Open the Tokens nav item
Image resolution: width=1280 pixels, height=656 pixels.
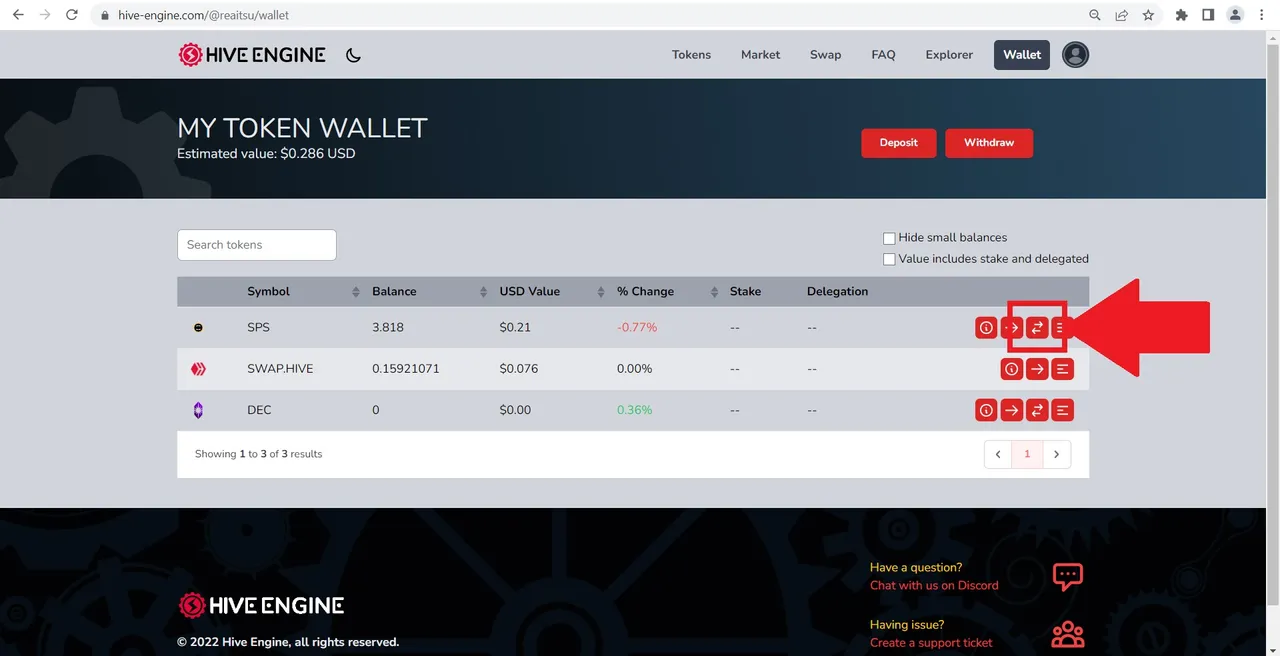click(691, 55)
